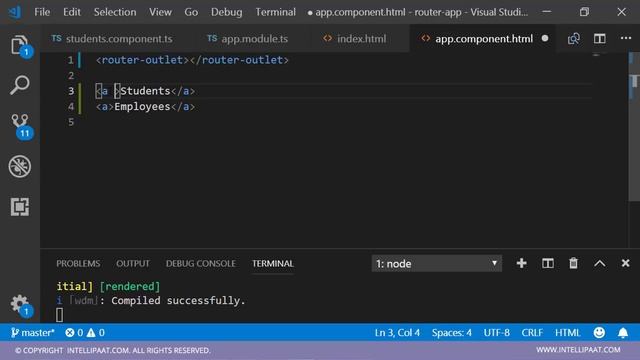Open the Debug menu
640x360 pixels.
(x=227, y=12)
